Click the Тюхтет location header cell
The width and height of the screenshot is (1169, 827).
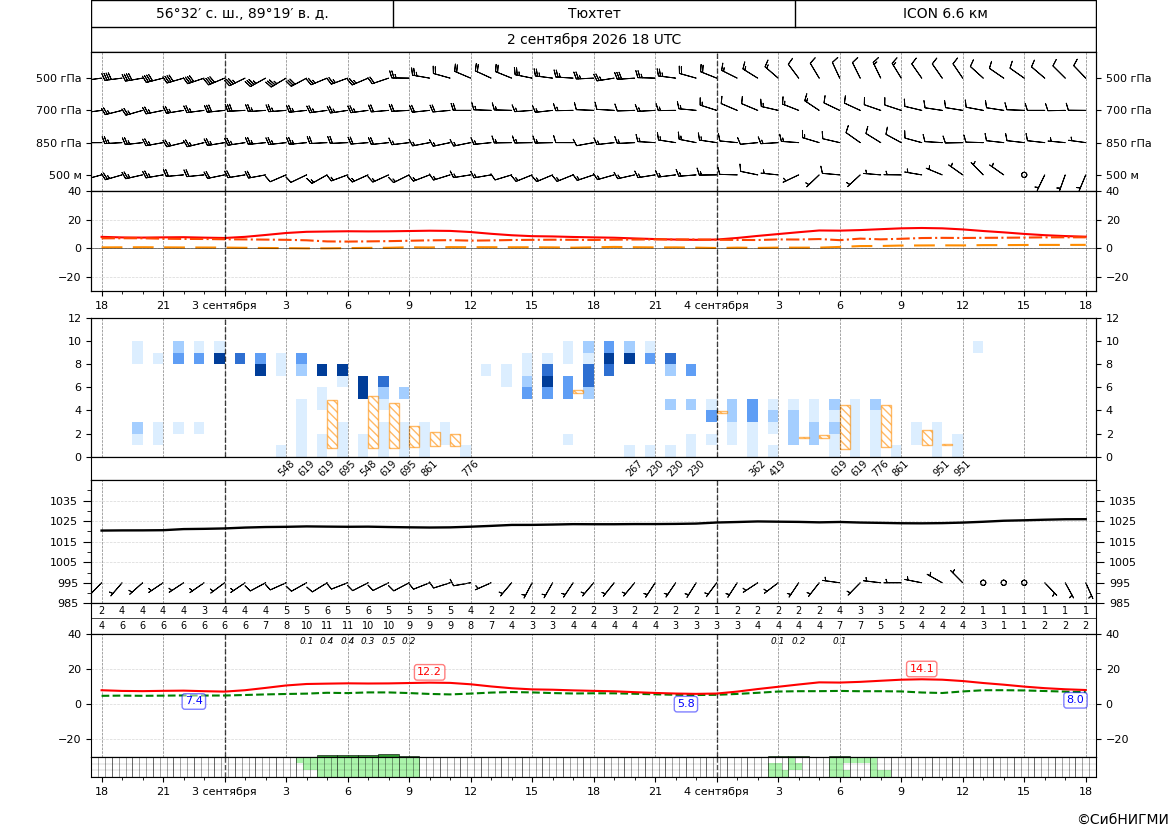[594, 13]
